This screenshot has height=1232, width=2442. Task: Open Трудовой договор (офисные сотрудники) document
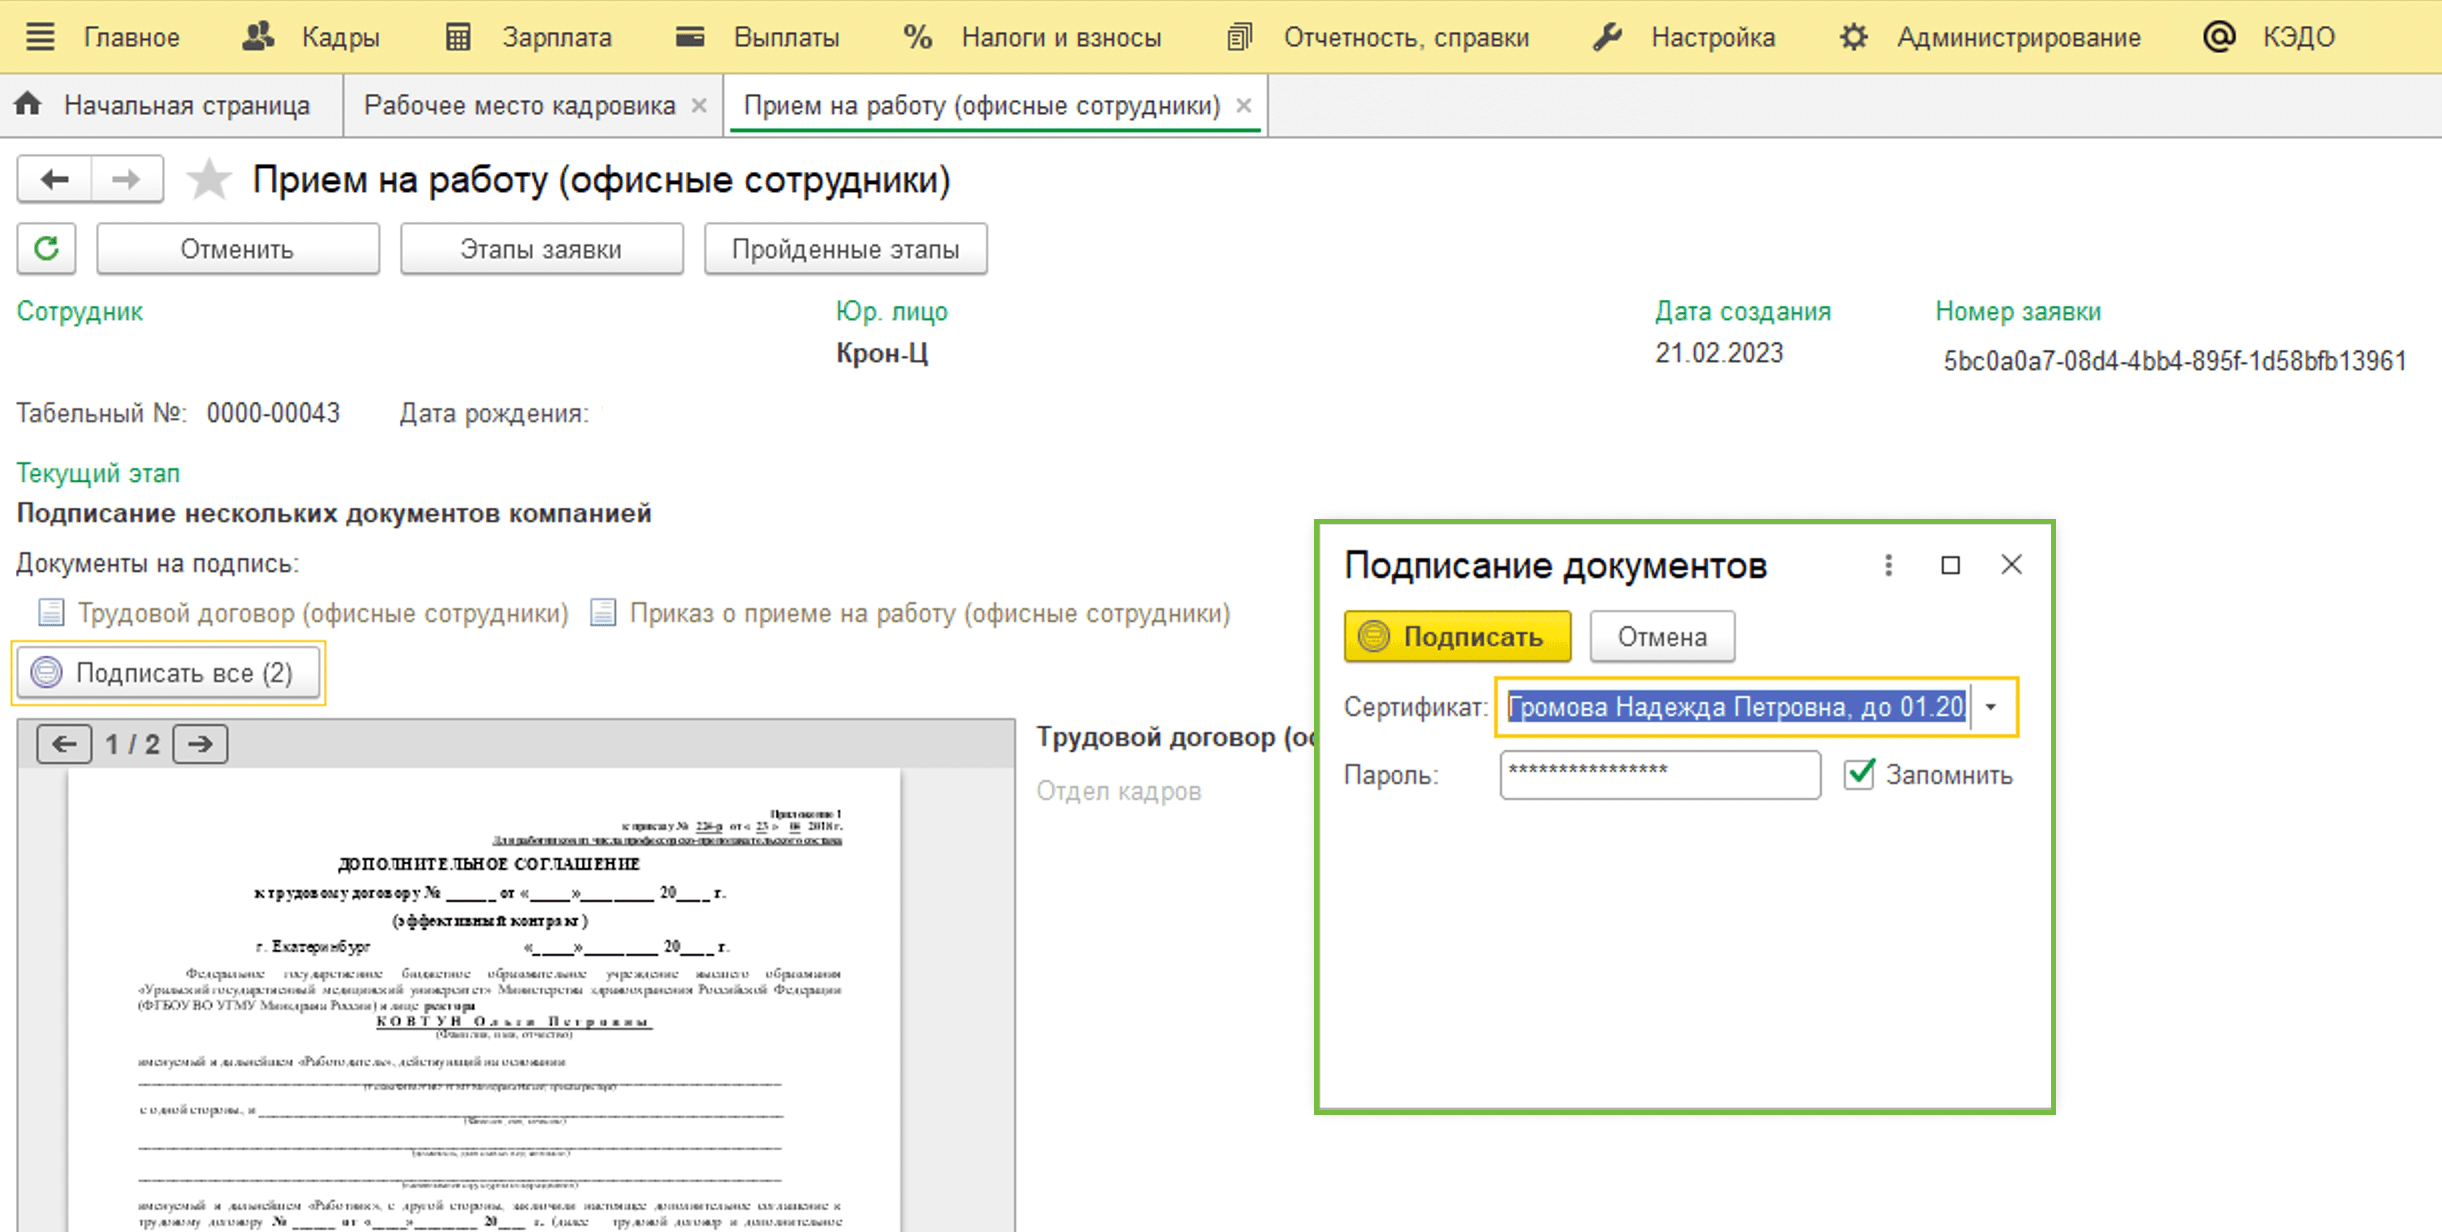(322, 613)
